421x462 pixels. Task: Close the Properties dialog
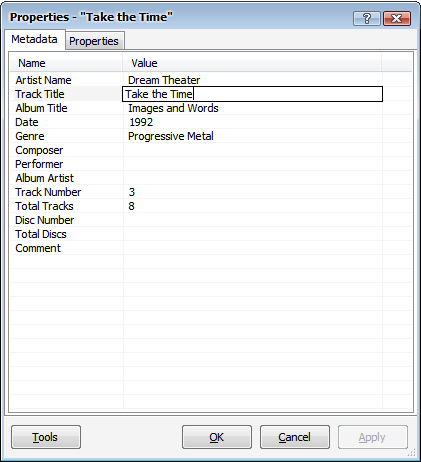397,18
